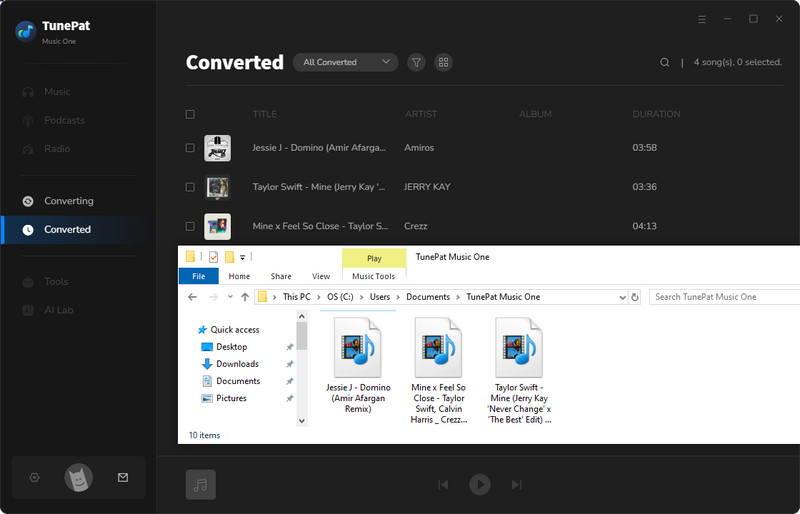Click the Search TunePat Music One field

722,297
